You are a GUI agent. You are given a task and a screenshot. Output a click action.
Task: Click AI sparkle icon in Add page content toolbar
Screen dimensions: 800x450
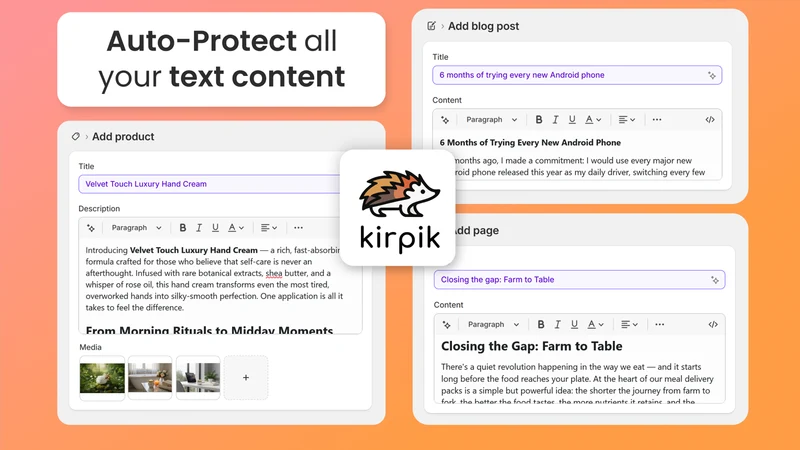[446, 324]
